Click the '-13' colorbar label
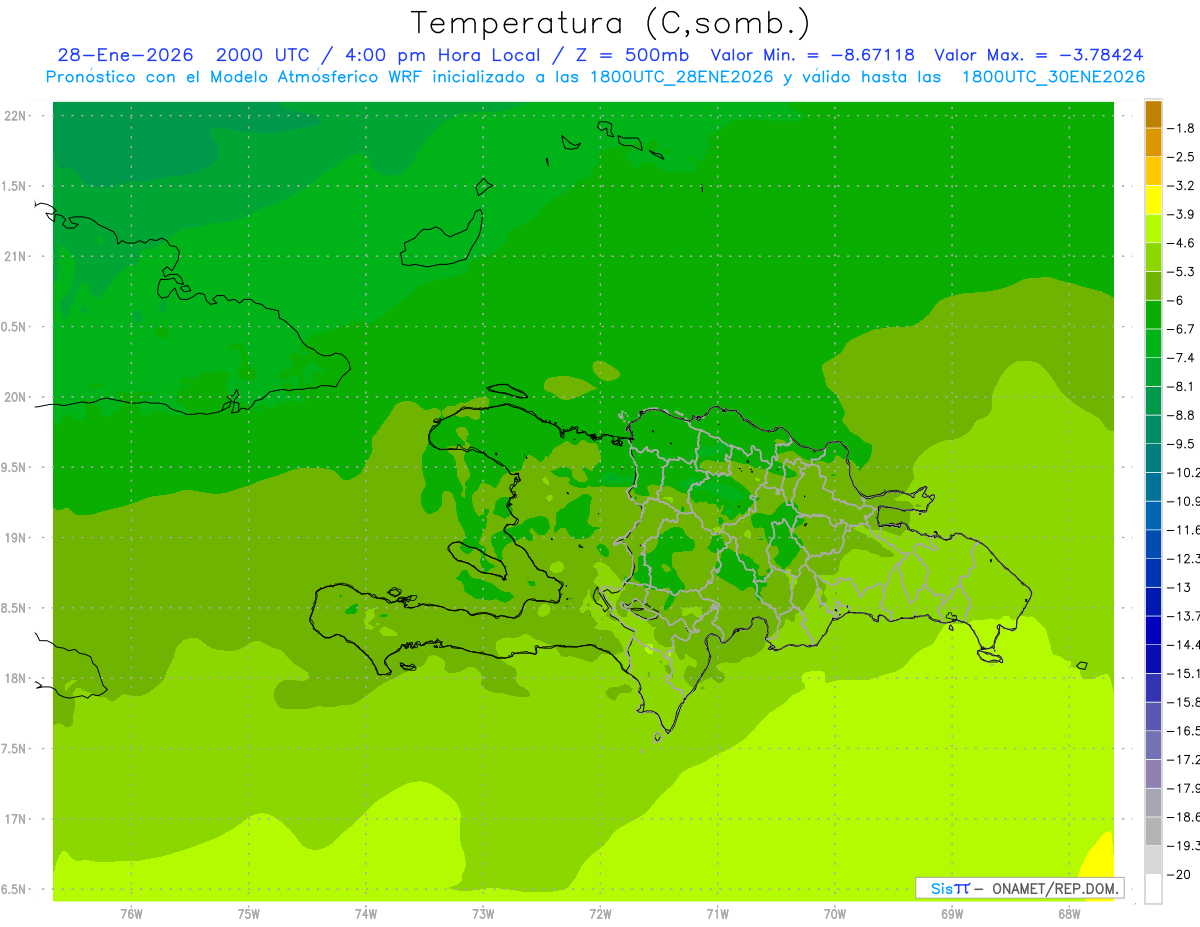Viewport: 1200px width, 927px height. 1179,587
